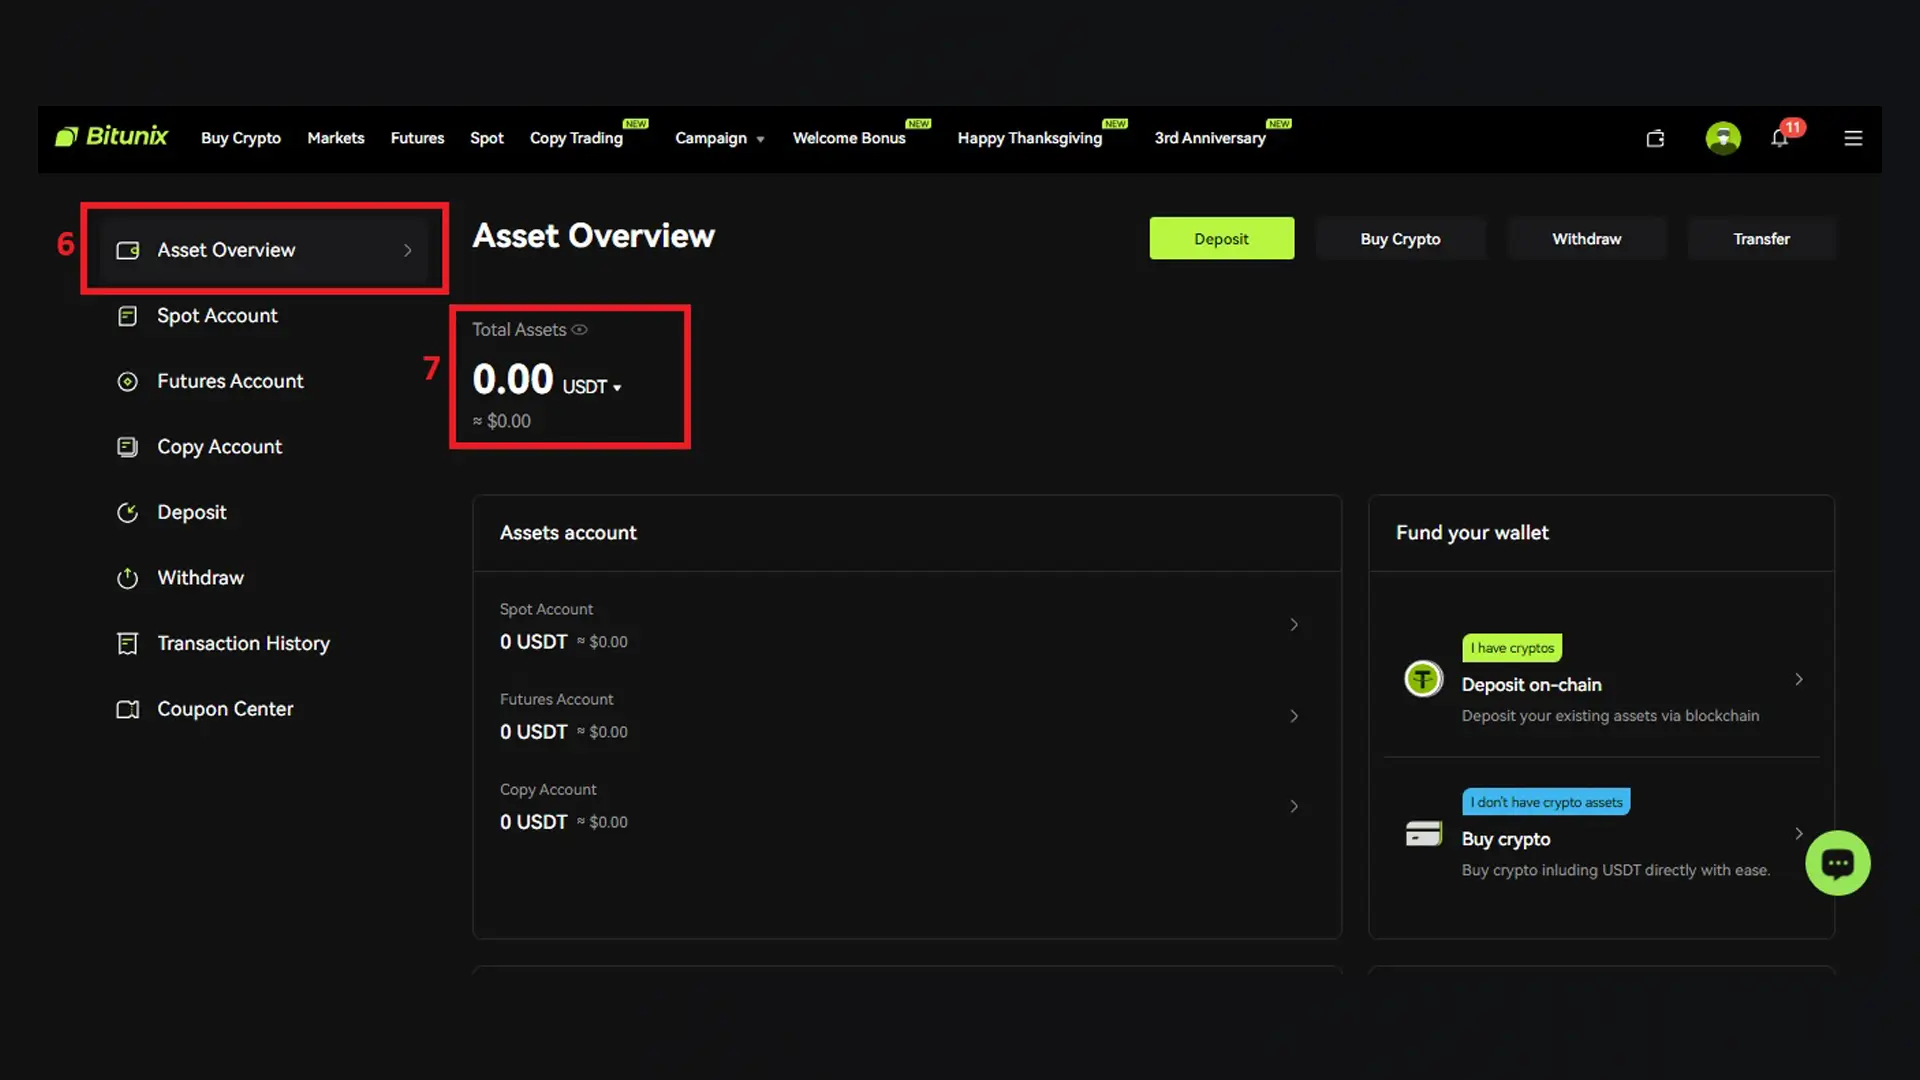
Task: Click the Bitunix logo
Action: coord(111,137)
